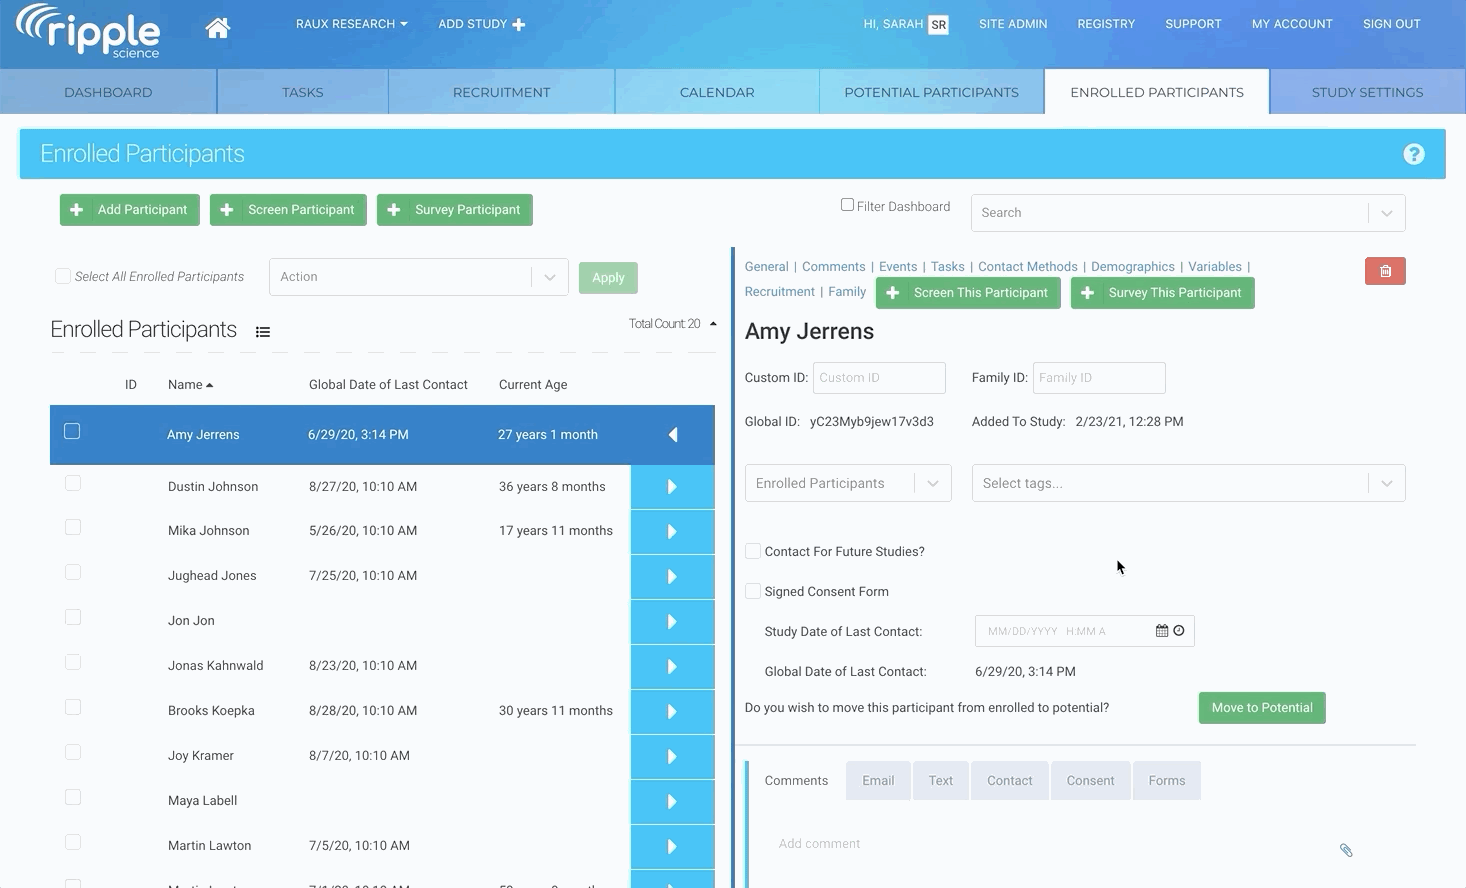Click the red trash delete button
The width and height of the screenshot is (1466, 888).
[x=1385, y=271]
